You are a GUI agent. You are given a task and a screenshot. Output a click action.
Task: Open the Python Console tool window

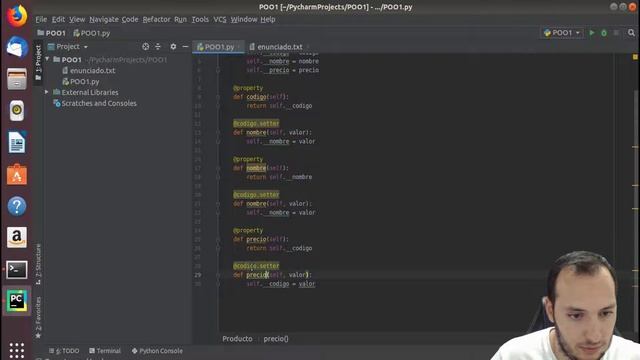point(157,351)
